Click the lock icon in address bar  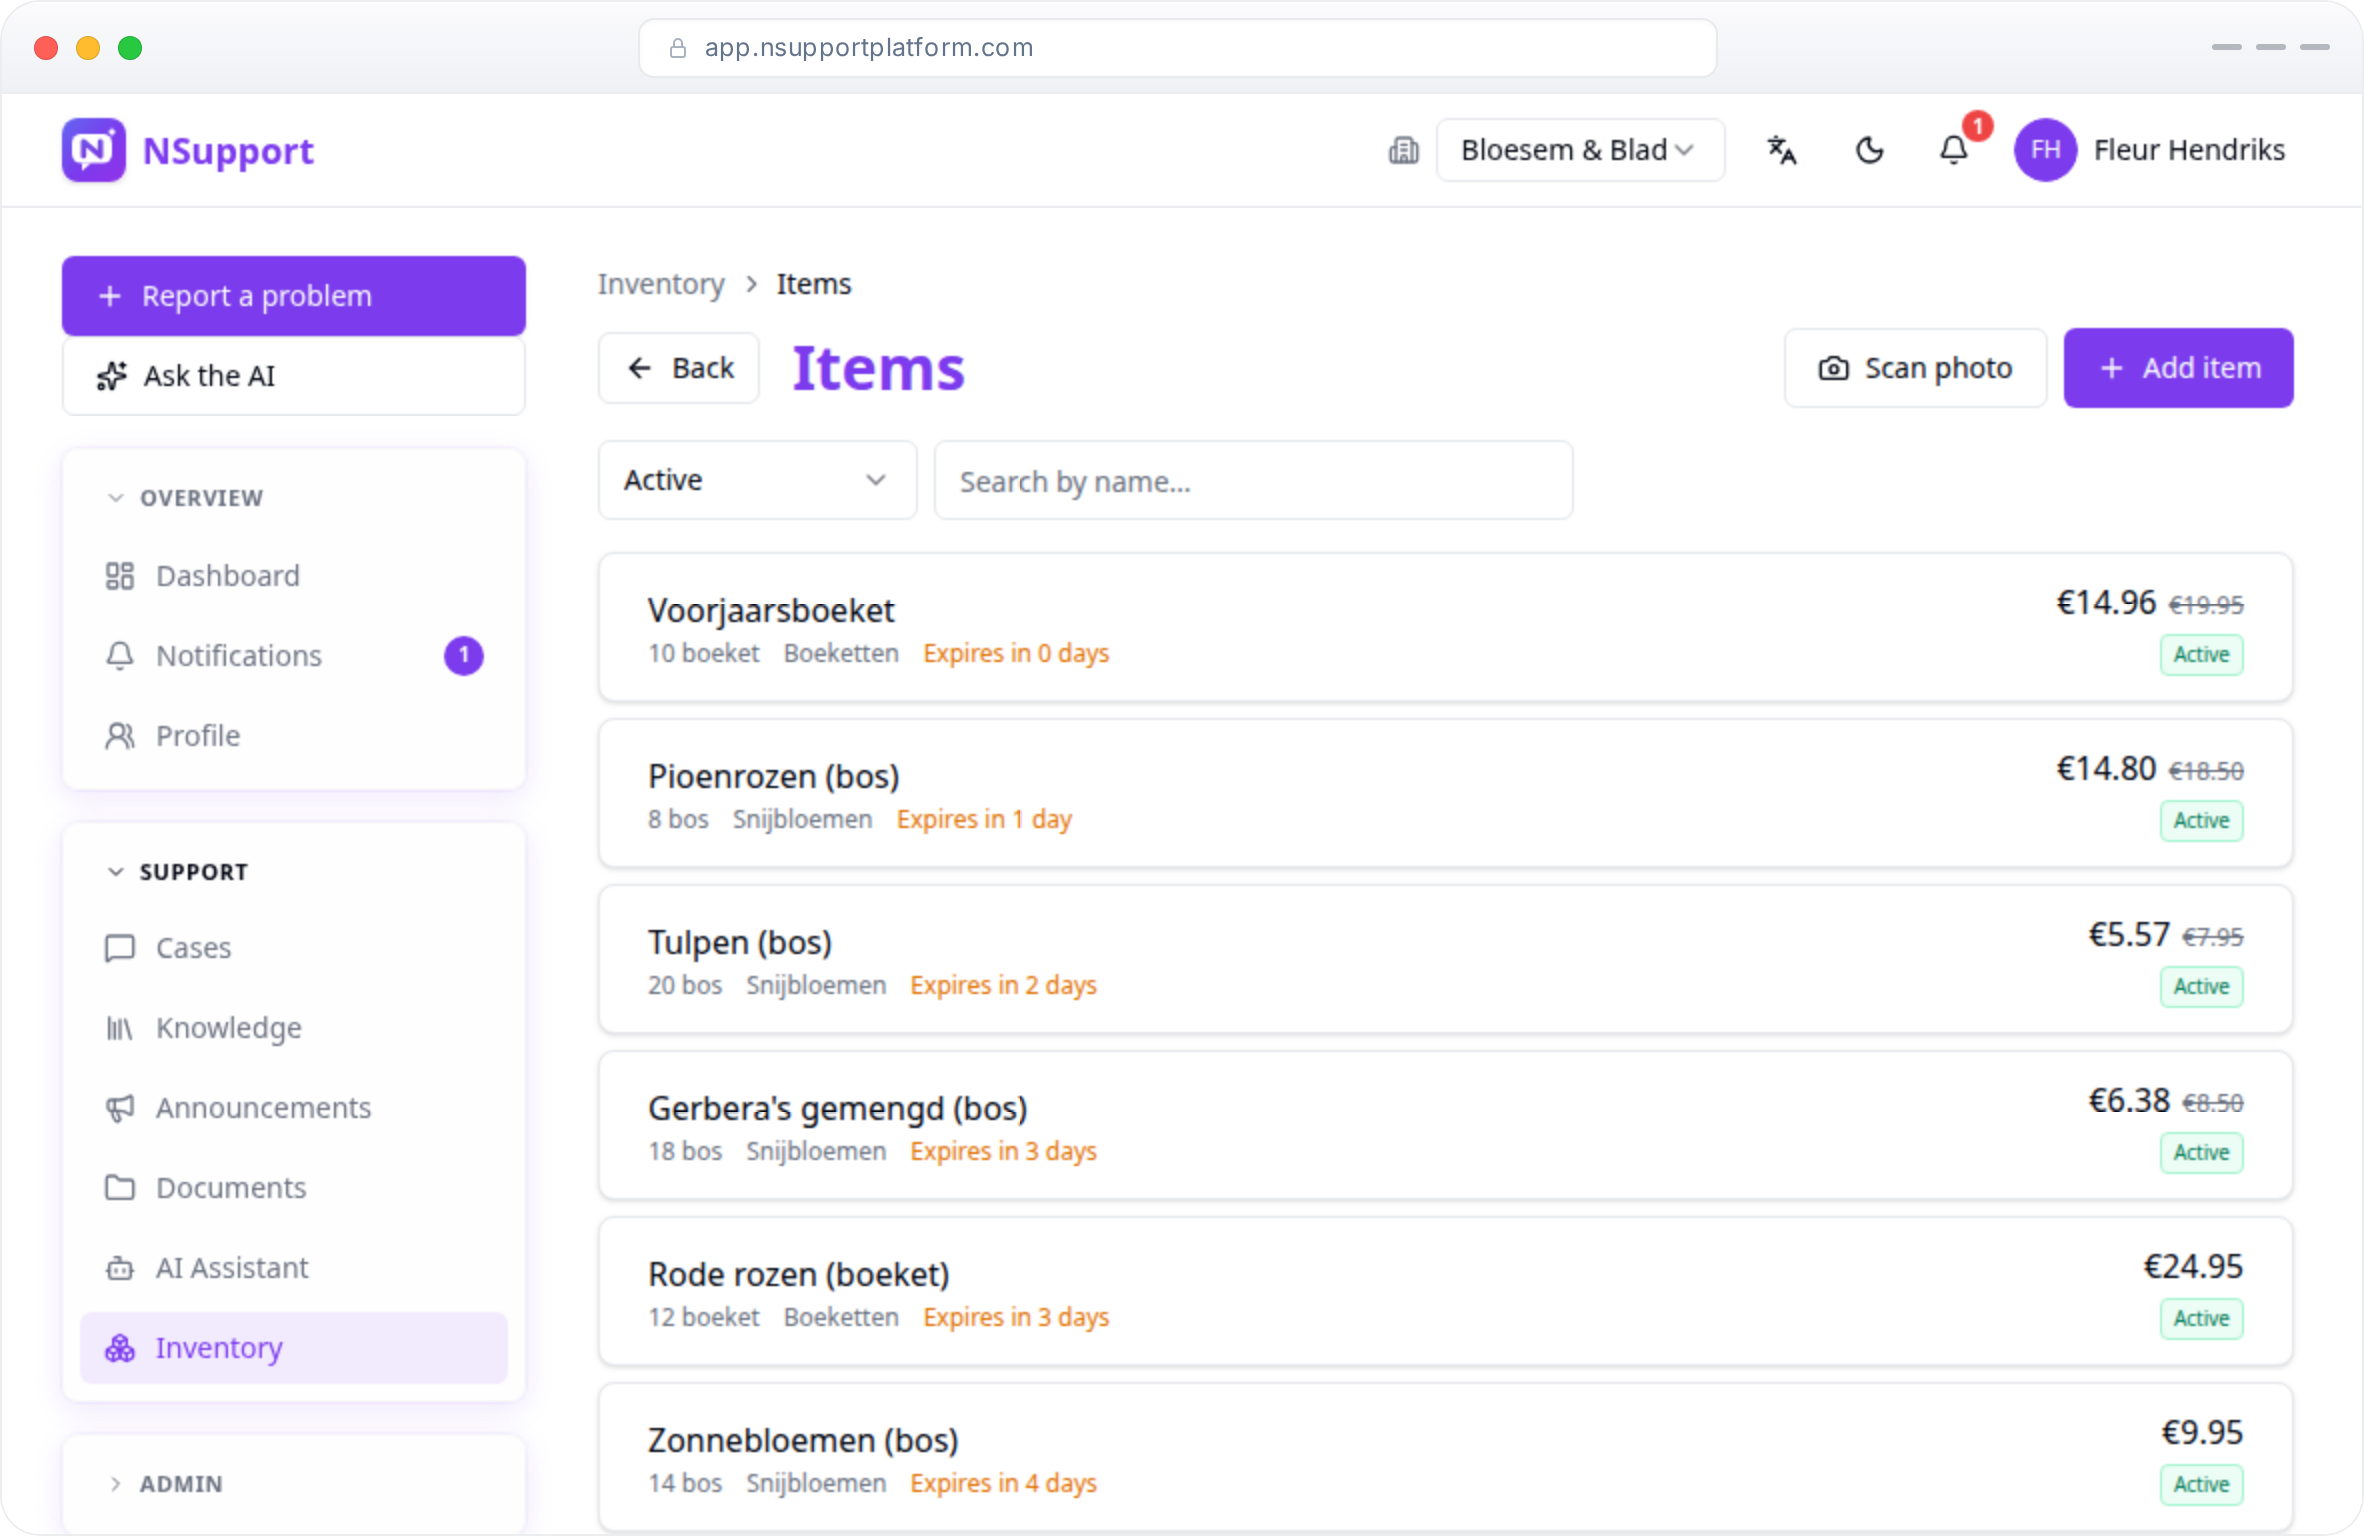677,48
